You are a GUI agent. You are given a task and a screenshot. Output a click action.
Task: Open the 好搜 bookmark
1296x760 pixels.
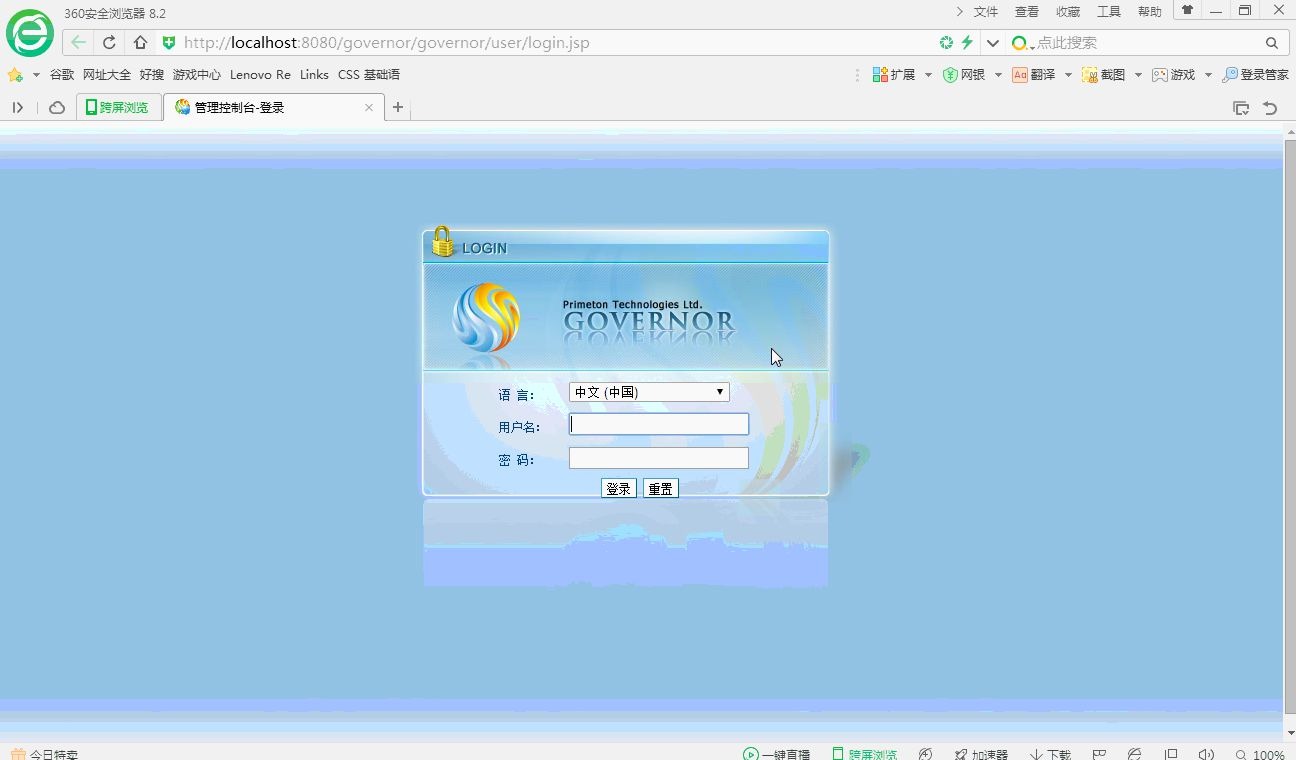point(152,75)
